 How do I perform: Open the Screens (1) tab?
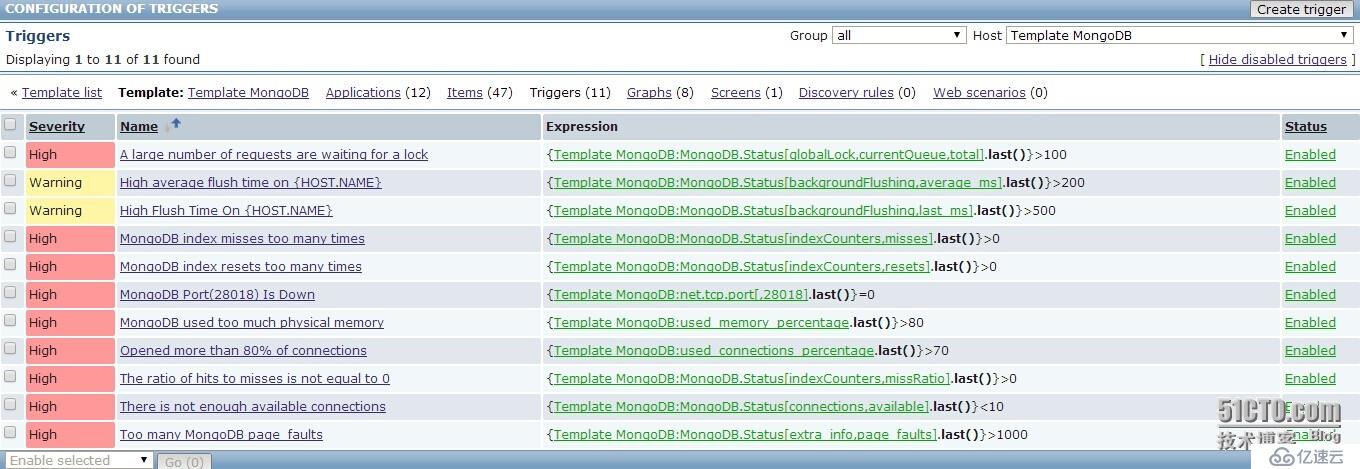coord(736,92)
